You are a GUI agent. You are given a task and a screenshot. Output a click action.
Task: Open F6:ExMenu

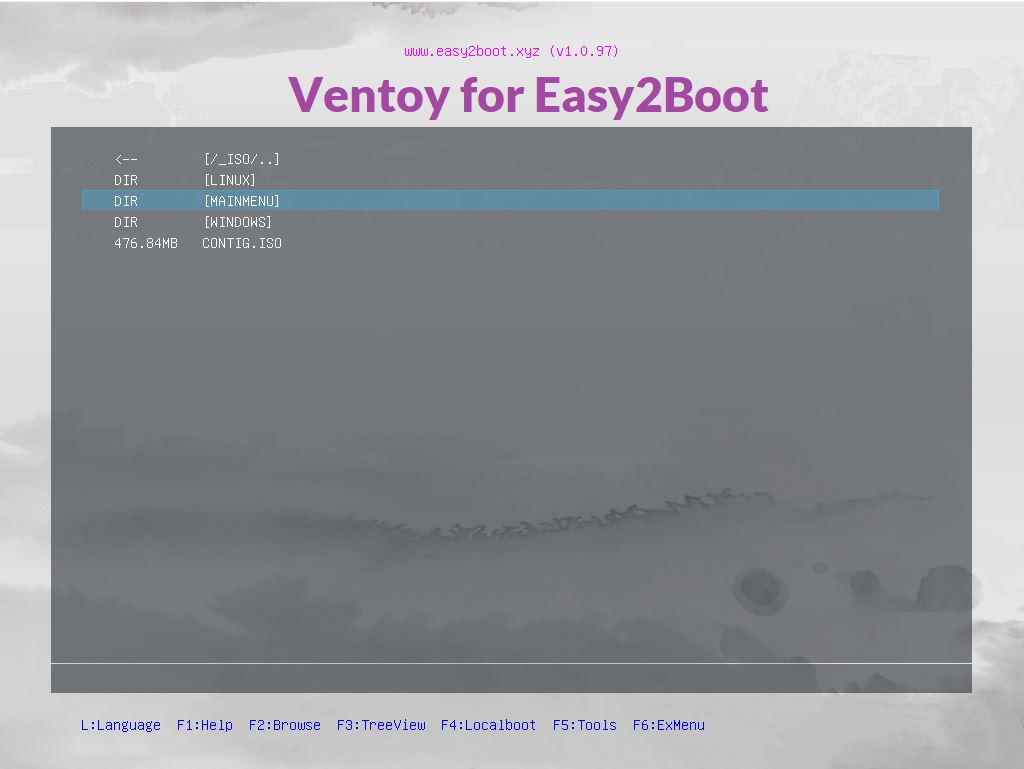pos(669,725)
